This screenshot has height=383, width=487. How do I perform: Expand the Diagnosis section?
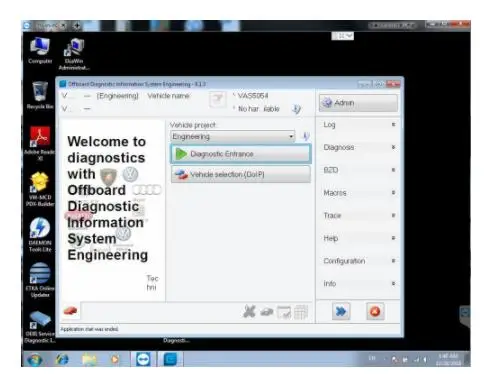(359, 147)
